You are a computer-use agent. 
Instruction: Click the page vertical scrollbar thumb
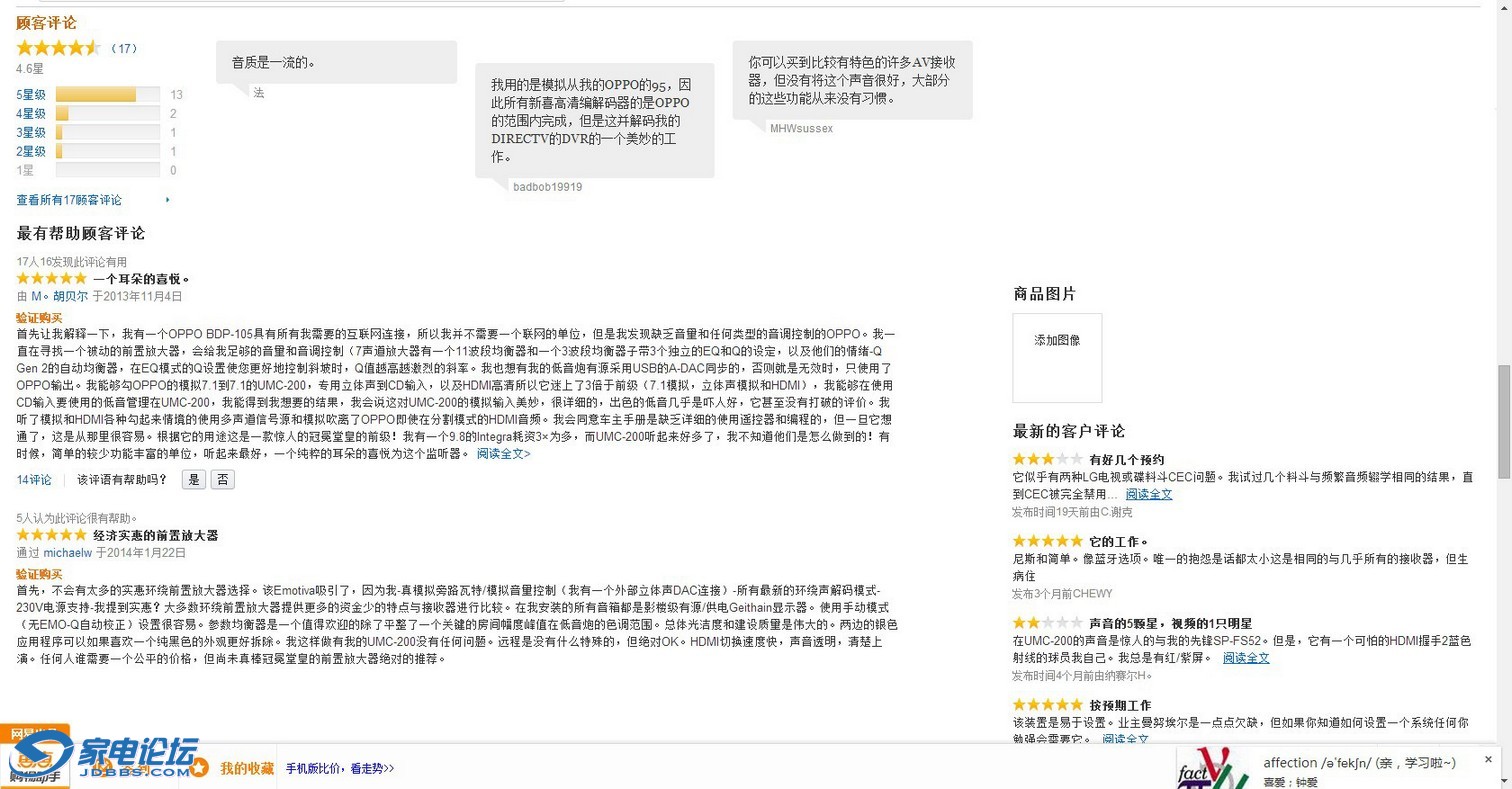[1503, 422]
